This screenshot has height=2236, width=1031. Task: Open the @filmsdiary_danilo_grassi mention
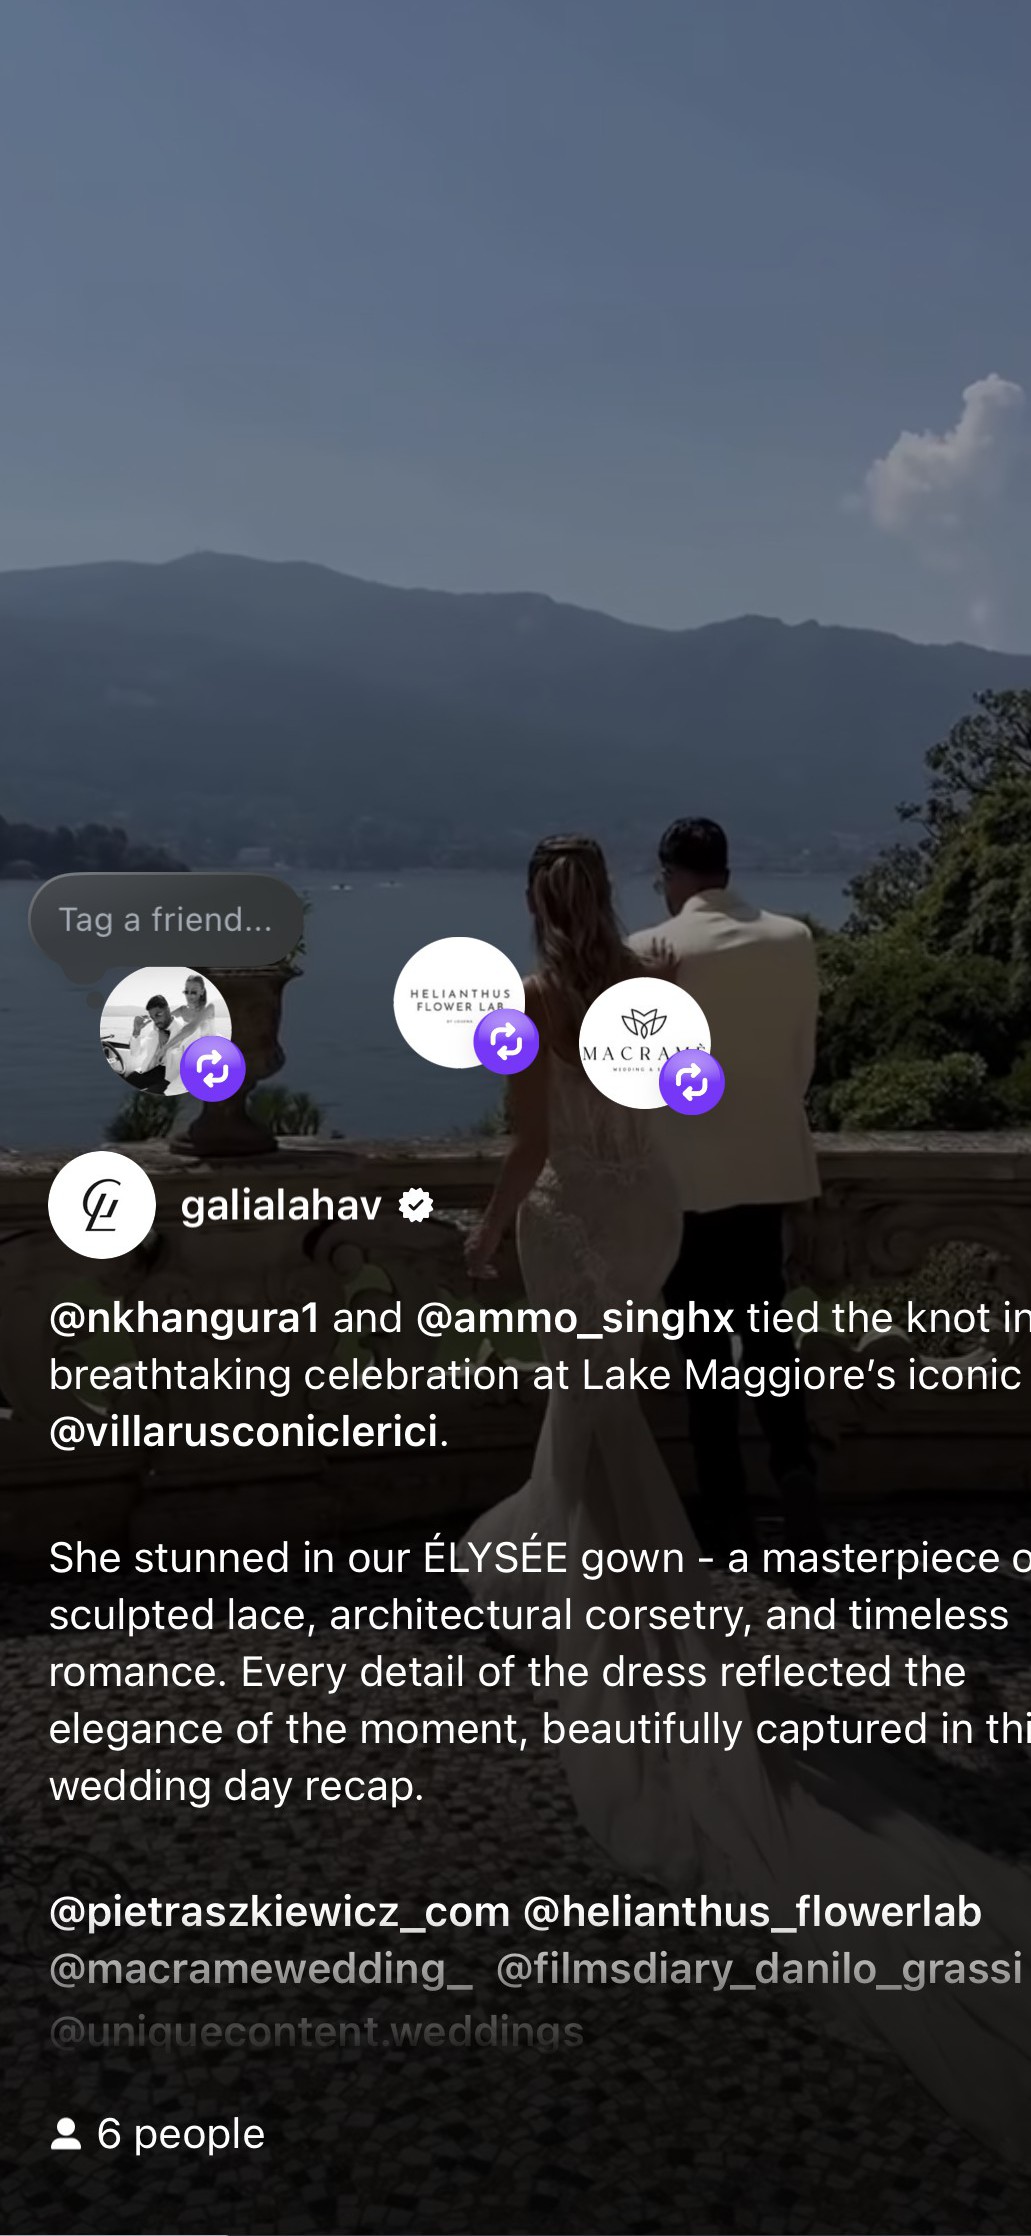(x=759, y=1969)
